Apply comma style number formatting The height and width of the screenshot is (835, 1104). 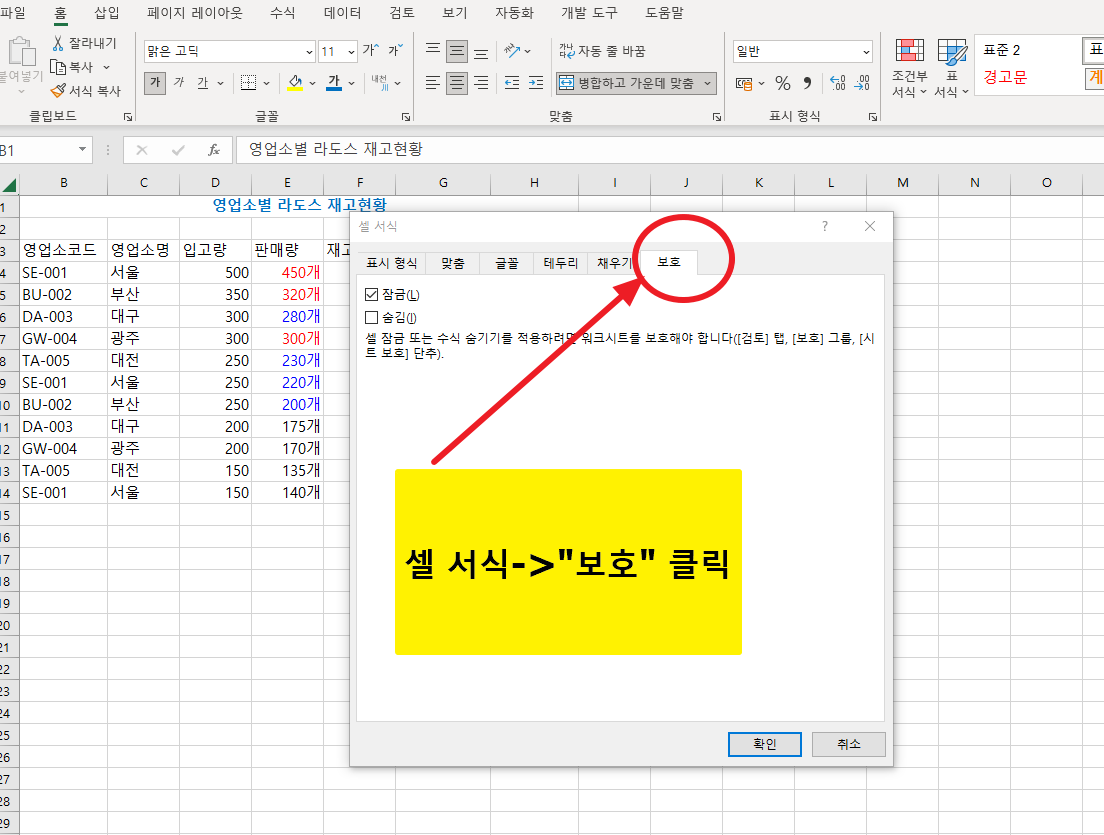pos(808,83)
